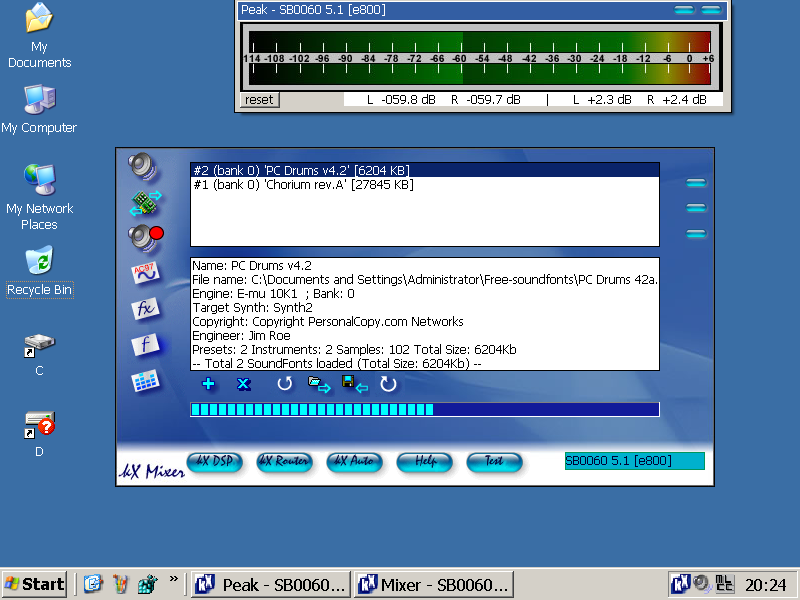Screen dimensions: 800x600
Task: Select the My Computer desktop icon
Action: 39,109
